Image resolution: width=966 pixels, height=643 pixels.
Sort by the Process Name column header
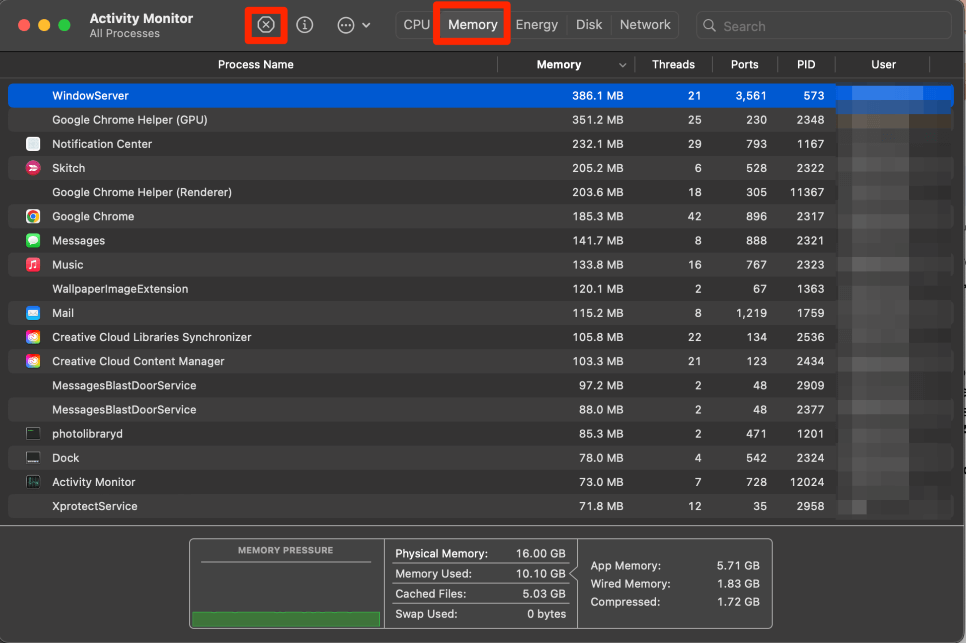click(256, 65)
